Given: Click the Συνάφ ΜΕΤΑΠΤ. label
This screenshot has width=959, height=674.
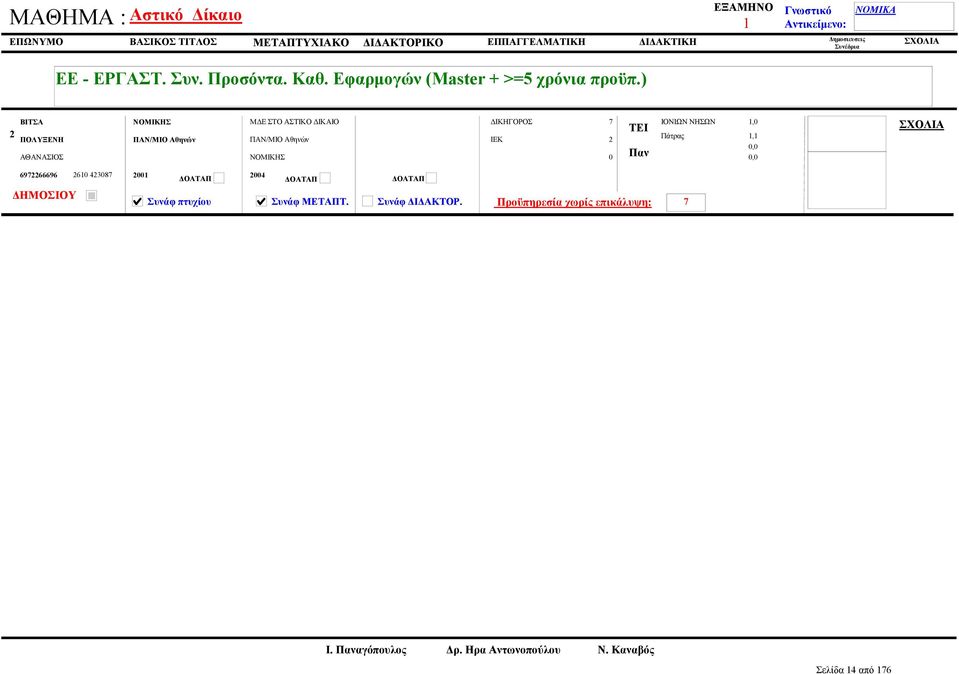Looking at the screenshot, I should coord(310,201).
